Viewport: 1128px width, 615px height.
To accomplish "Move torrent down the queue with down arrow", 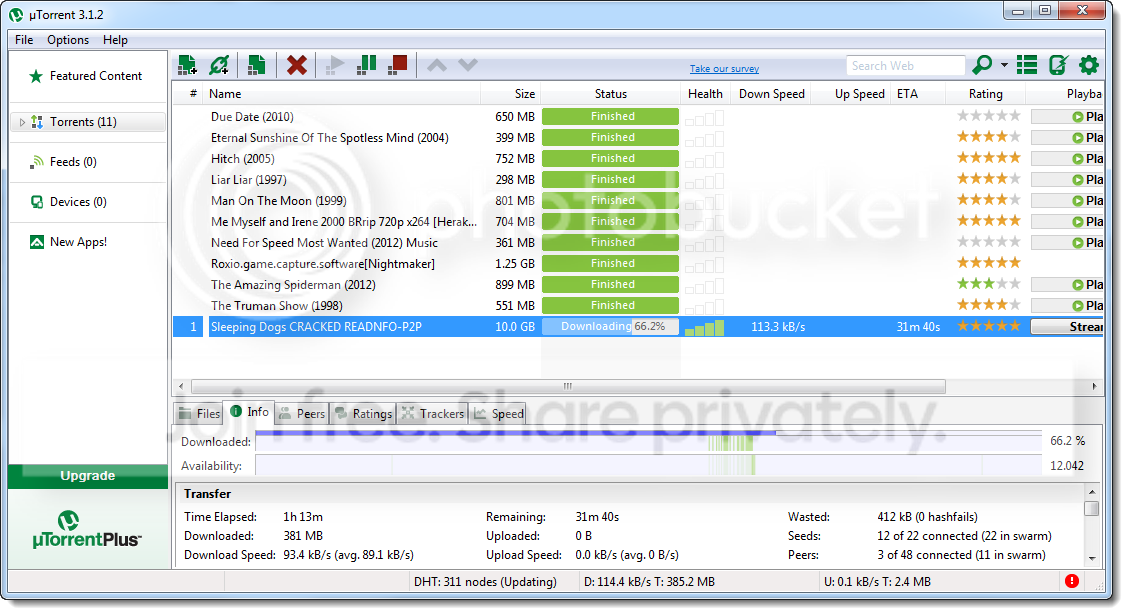I will coord(468,65).
